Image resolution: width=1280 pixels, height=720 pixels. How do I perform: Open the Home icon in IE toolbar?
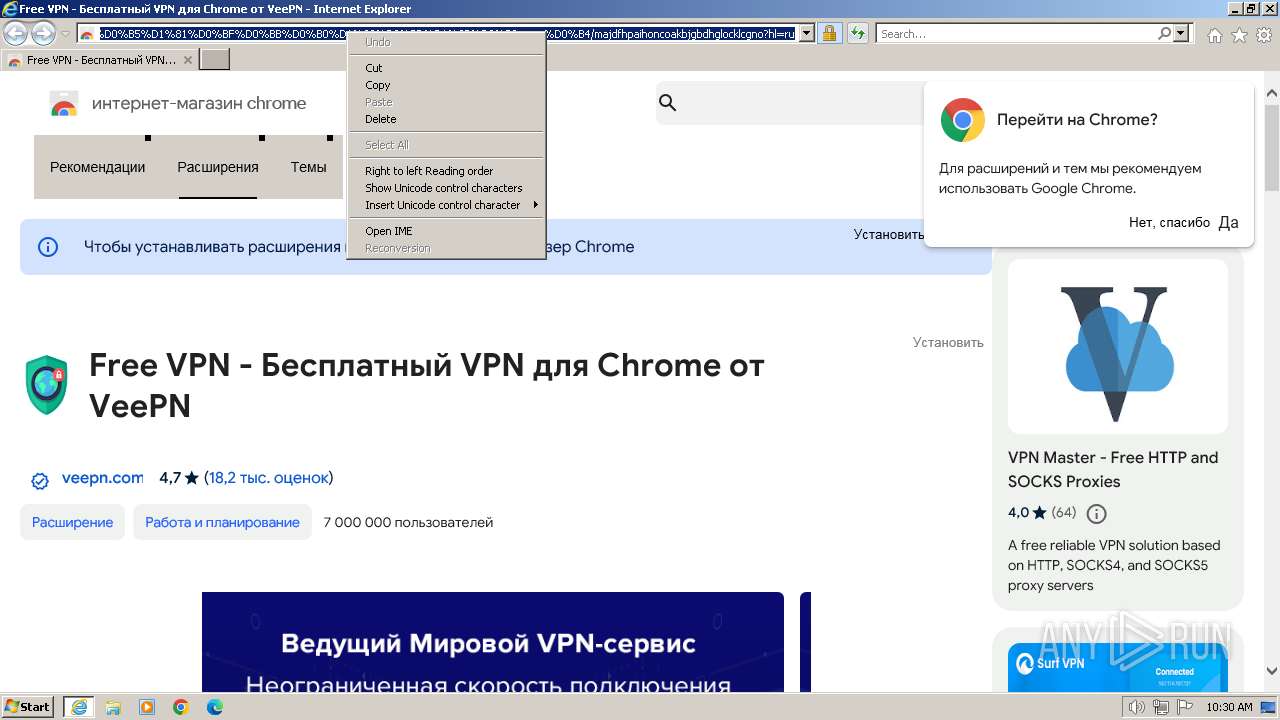click(1214, 35)
